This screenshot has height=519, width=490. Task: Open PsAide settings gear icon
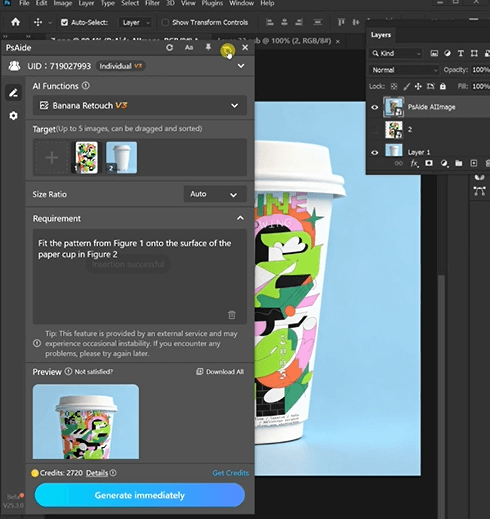(x=13, y=116)
